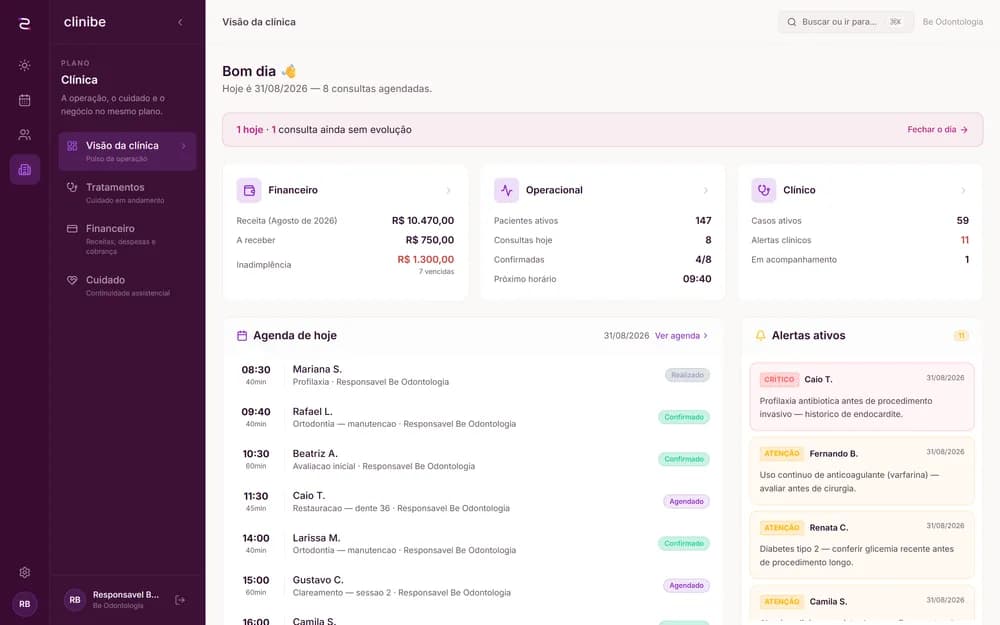Click the Agendado badge for Gustavo C.
Screen dimensions: 1000x625
(x=686, y=585)
